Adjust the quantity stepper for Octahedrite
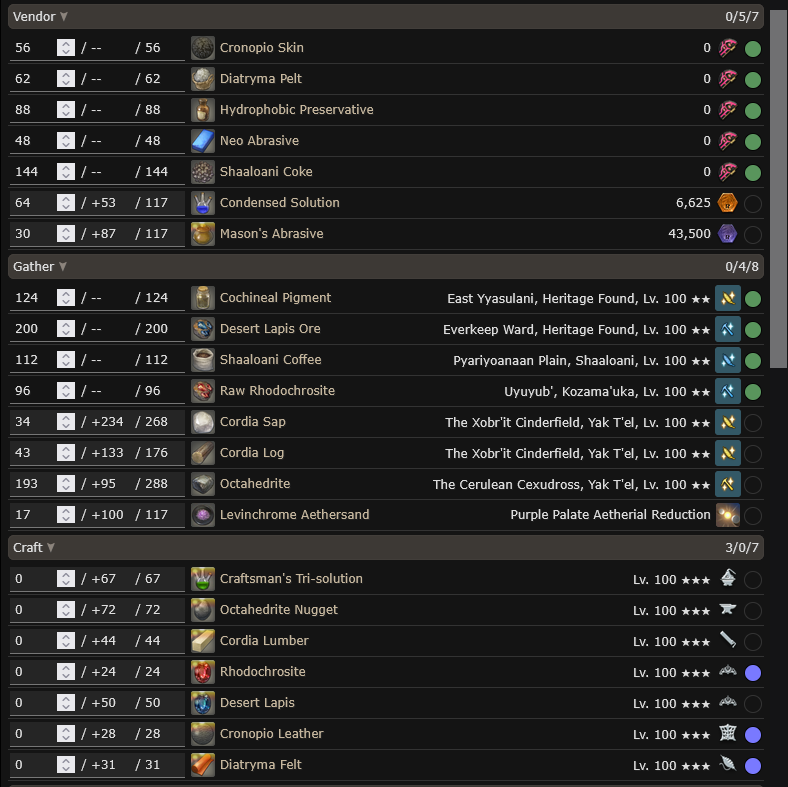The image size is (788, 787). (66, 484)
